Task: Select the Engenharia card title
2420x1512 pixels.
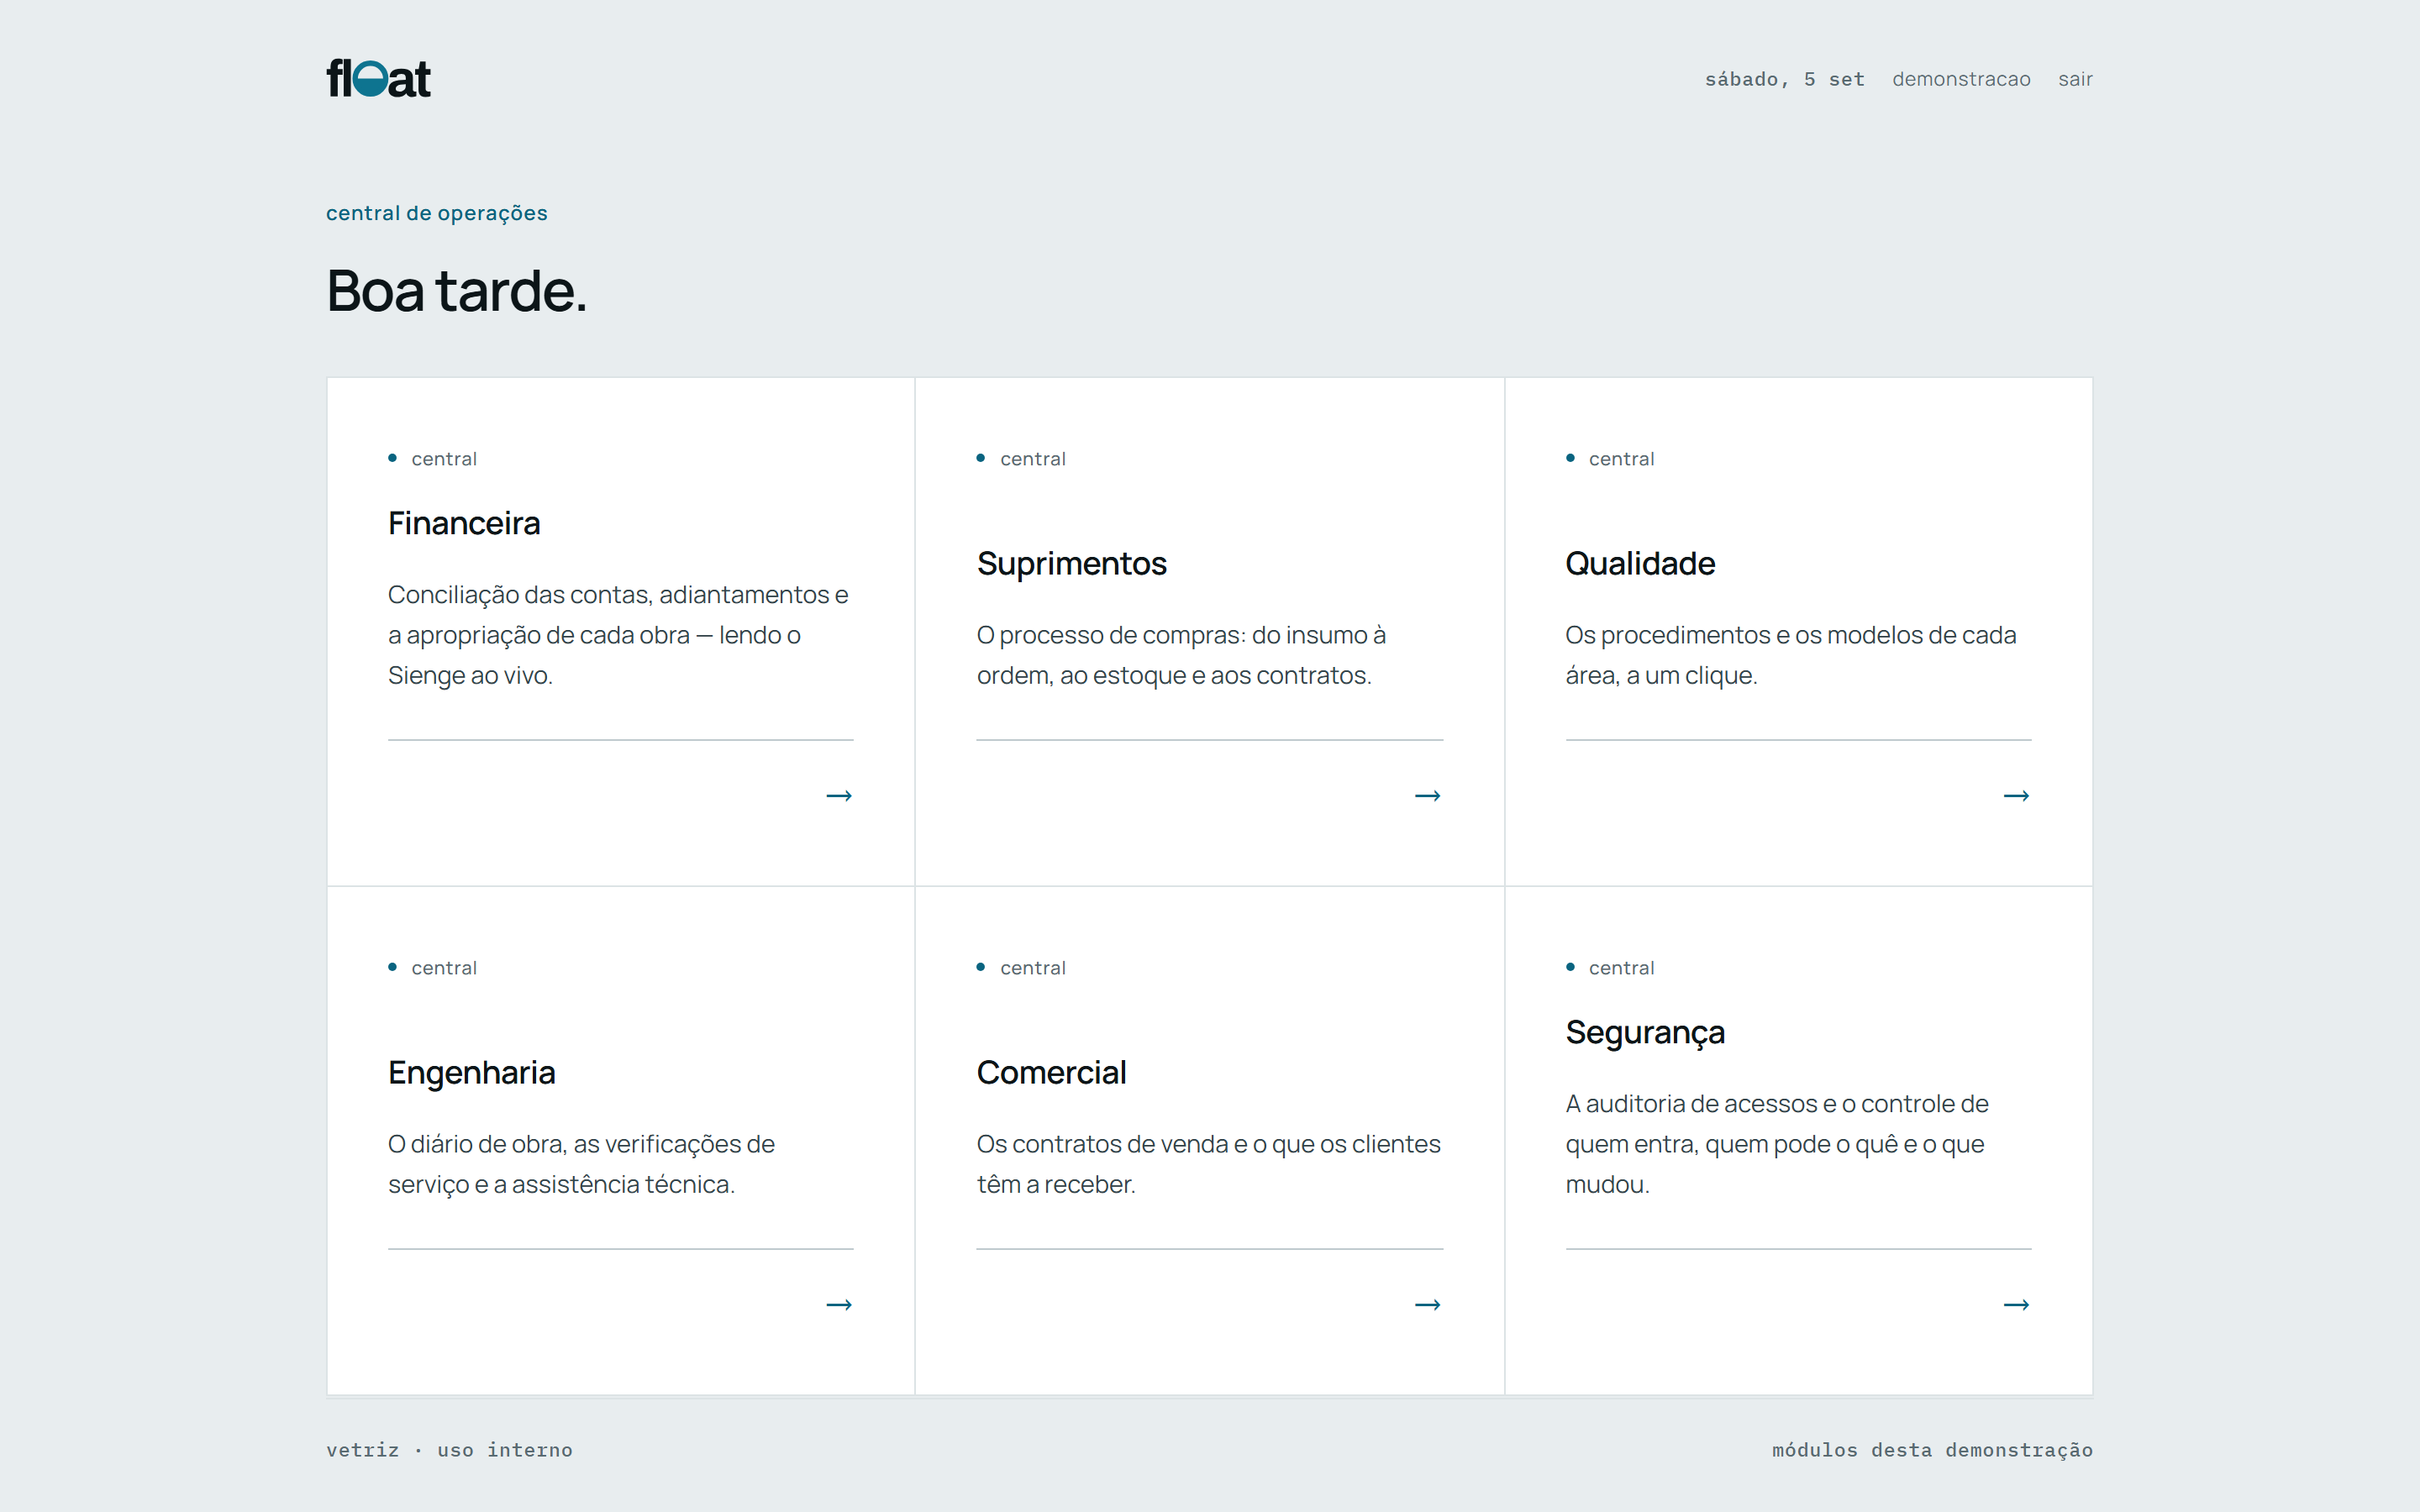Action: point(471,1073)
